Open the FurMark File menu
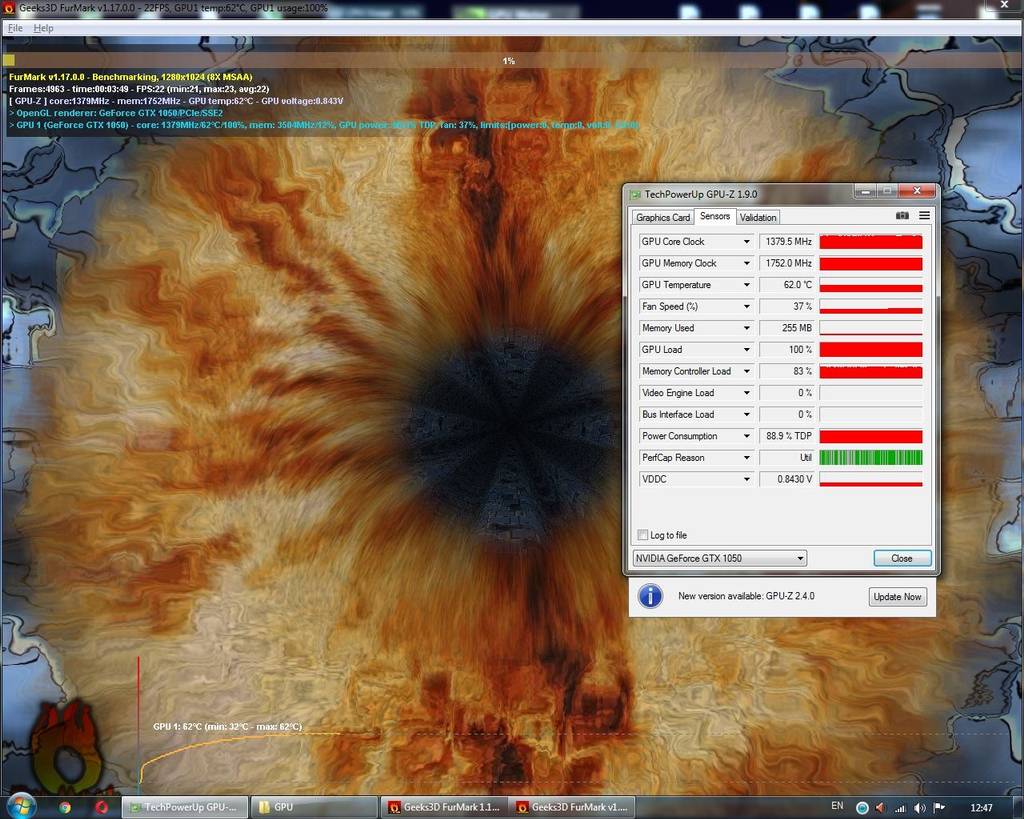Screen dimensions: 1024x819 point(15,28)
